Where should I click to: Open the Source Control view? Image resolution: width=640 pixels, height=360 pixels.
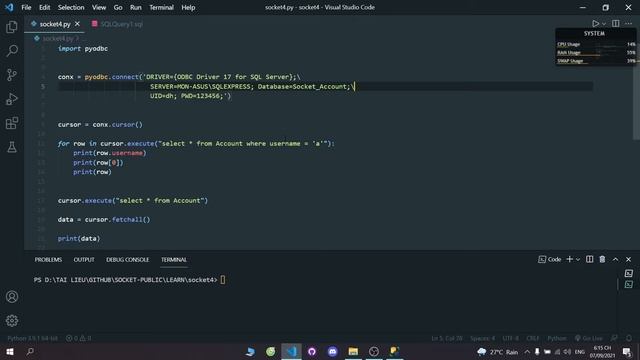point(12,75)
